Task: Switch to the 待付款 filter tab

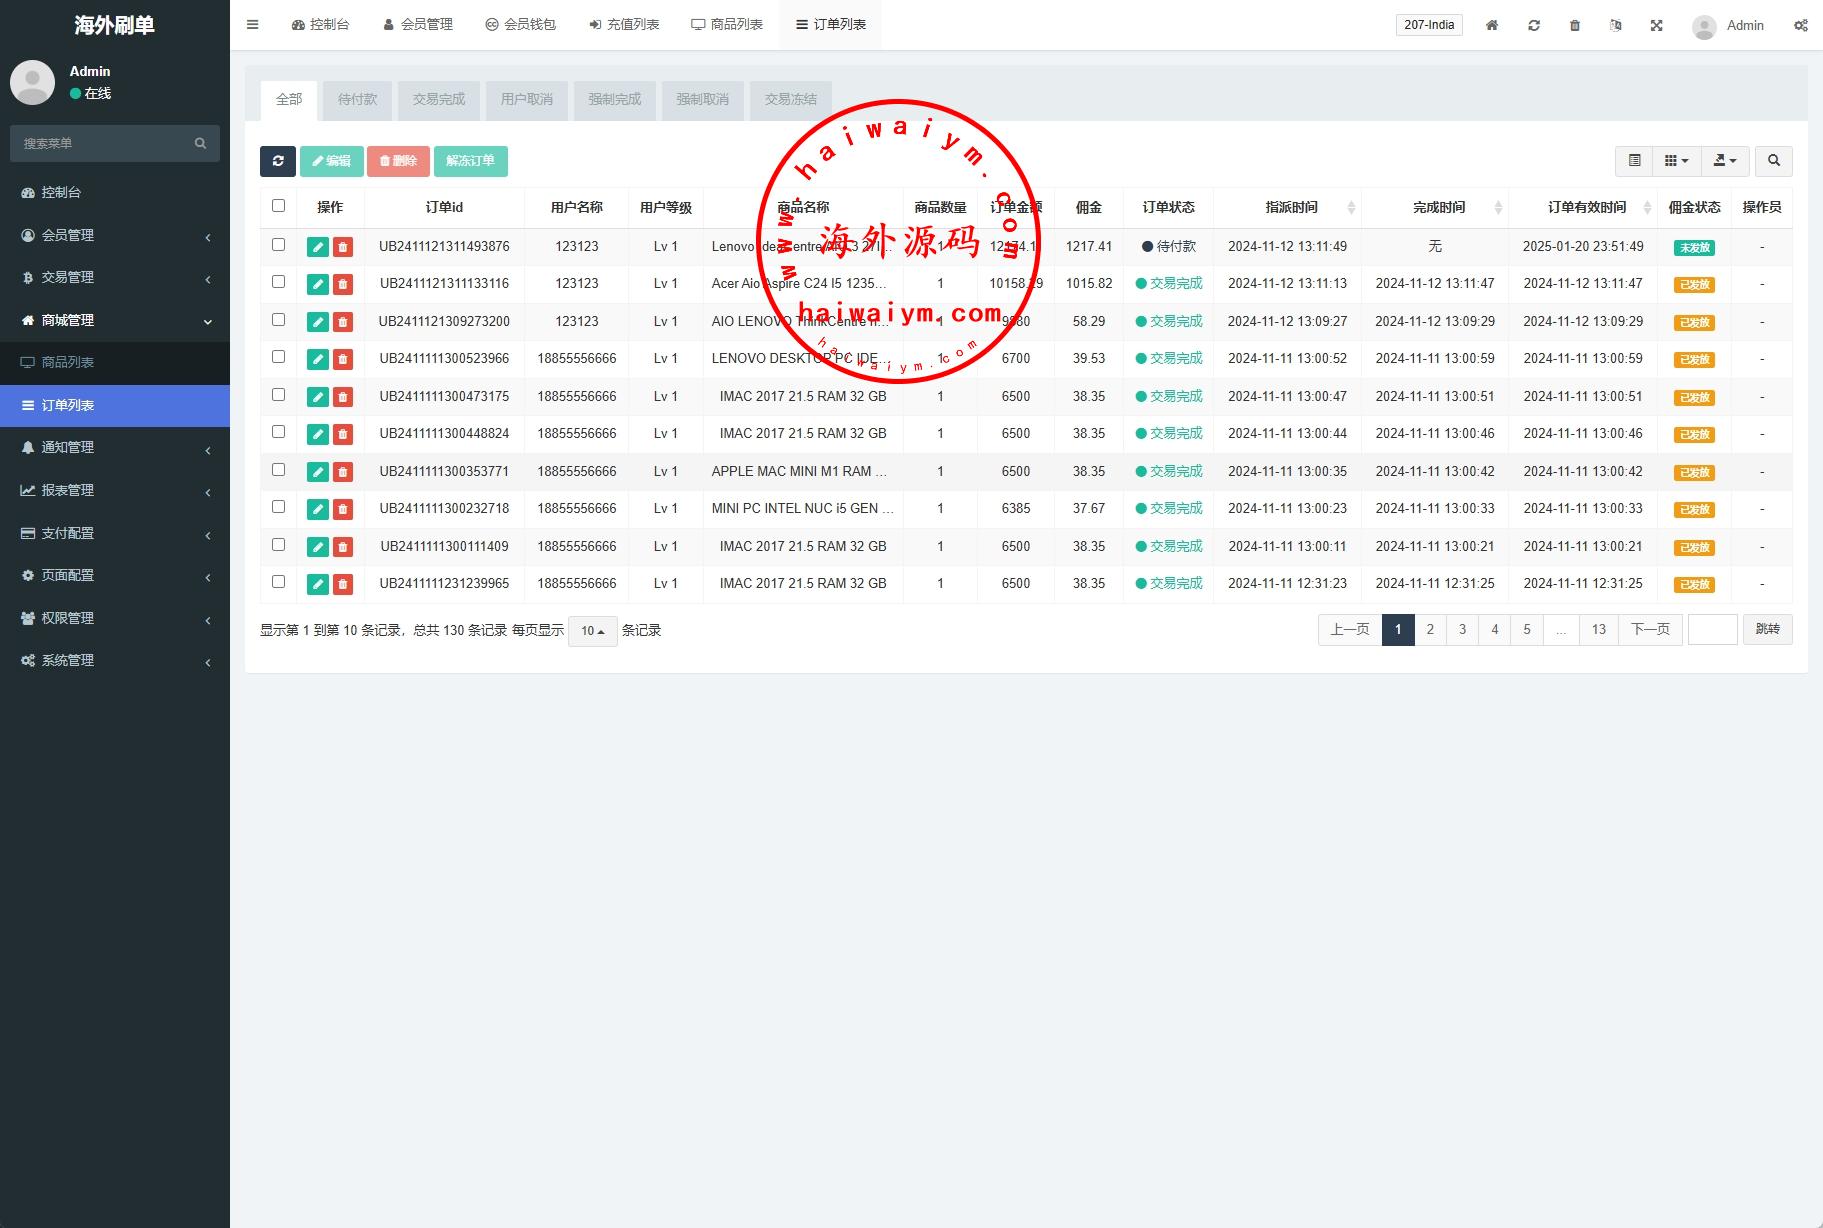Action: coord(357,100)
